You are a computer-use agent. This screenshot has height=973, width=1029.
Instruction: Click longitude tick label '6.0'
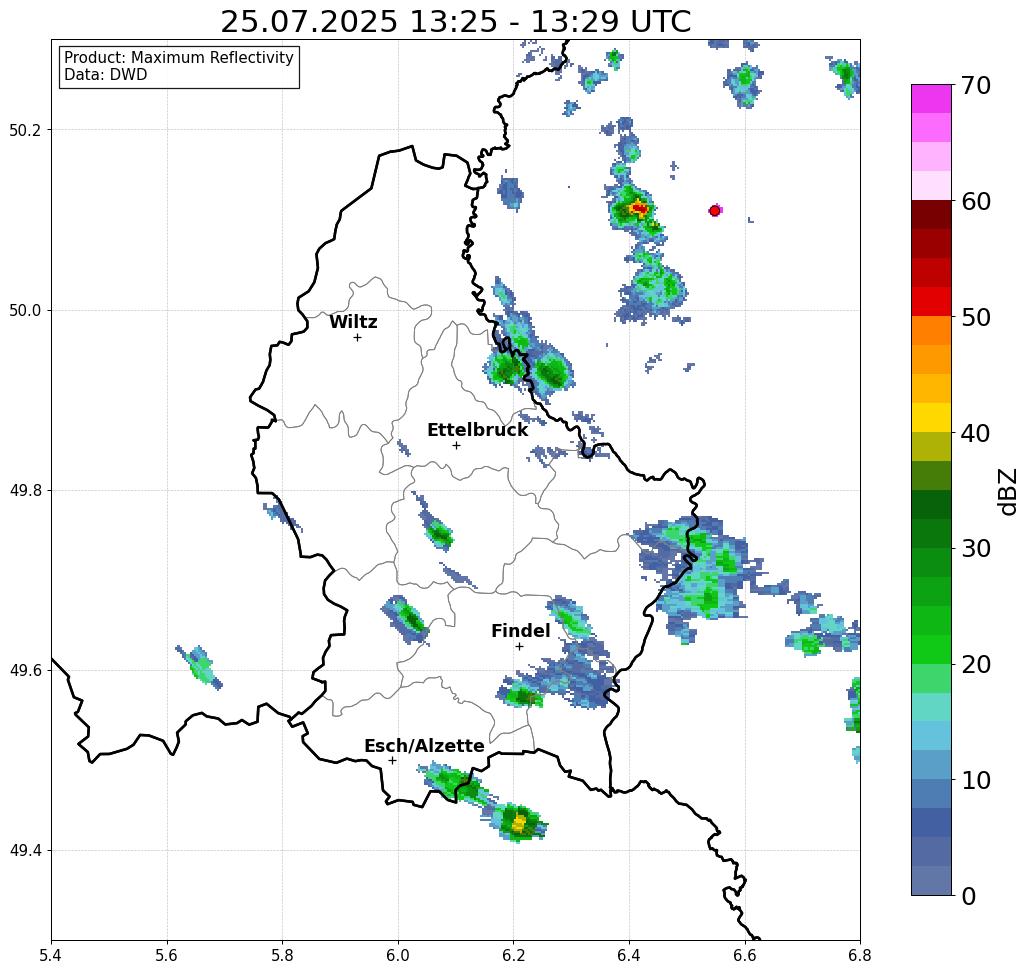pos(398,955)
